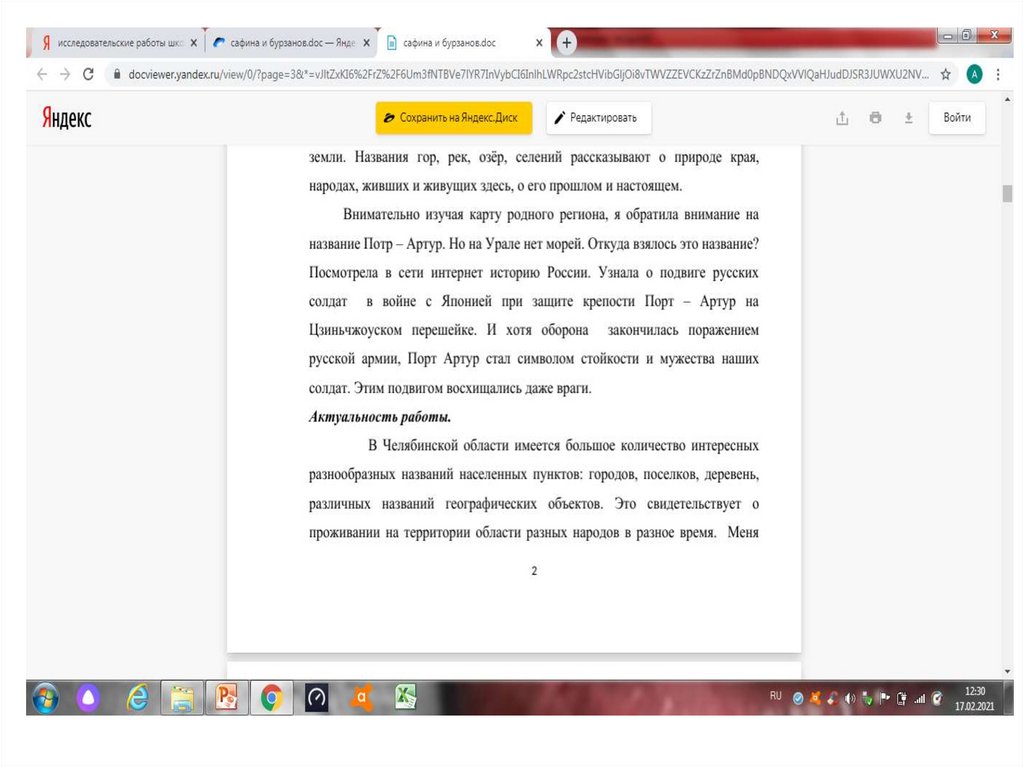Viewport: 1024px width, 767px height.
Task: Click the docviewer.yandex.ru address bar
Action: coord(529,74)
